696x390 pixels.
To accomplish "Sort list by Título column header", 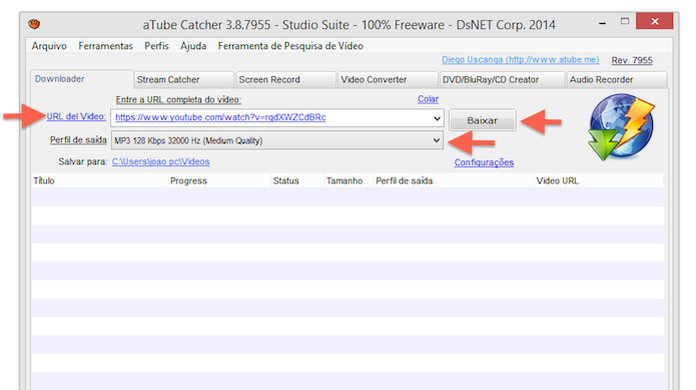I will coord(100,181).
